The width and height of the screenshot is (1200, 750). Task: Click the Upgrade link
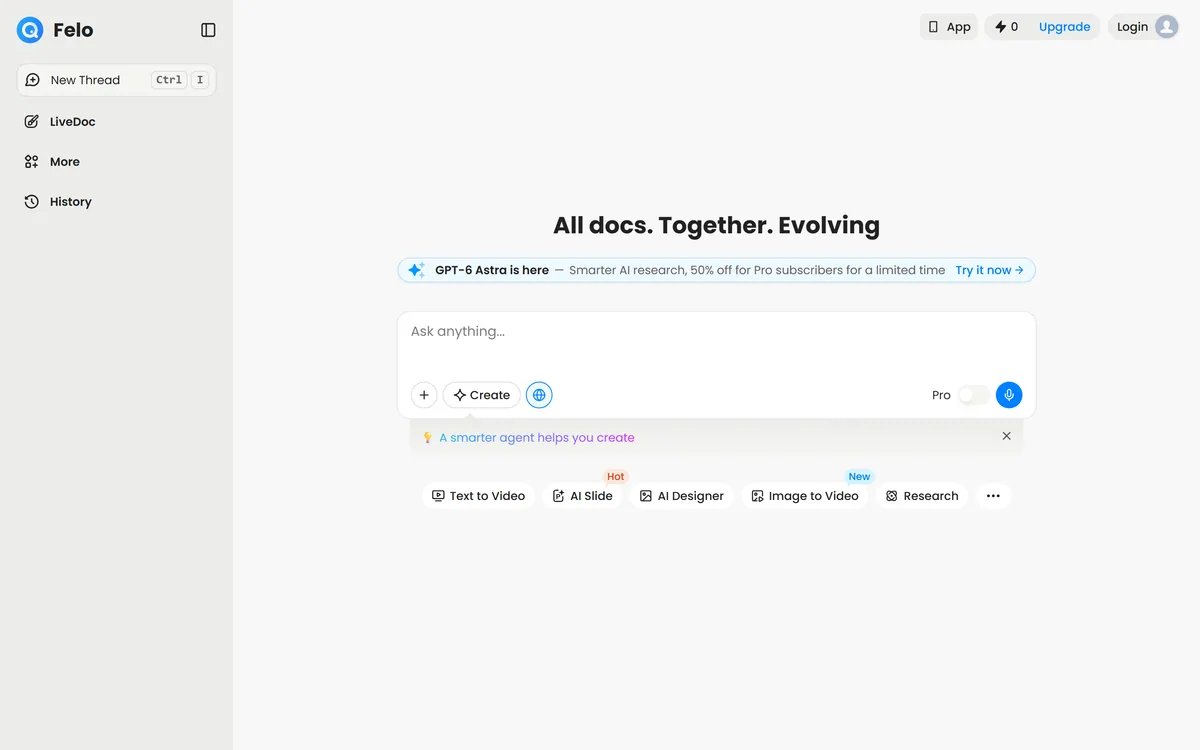[1064, 27]
